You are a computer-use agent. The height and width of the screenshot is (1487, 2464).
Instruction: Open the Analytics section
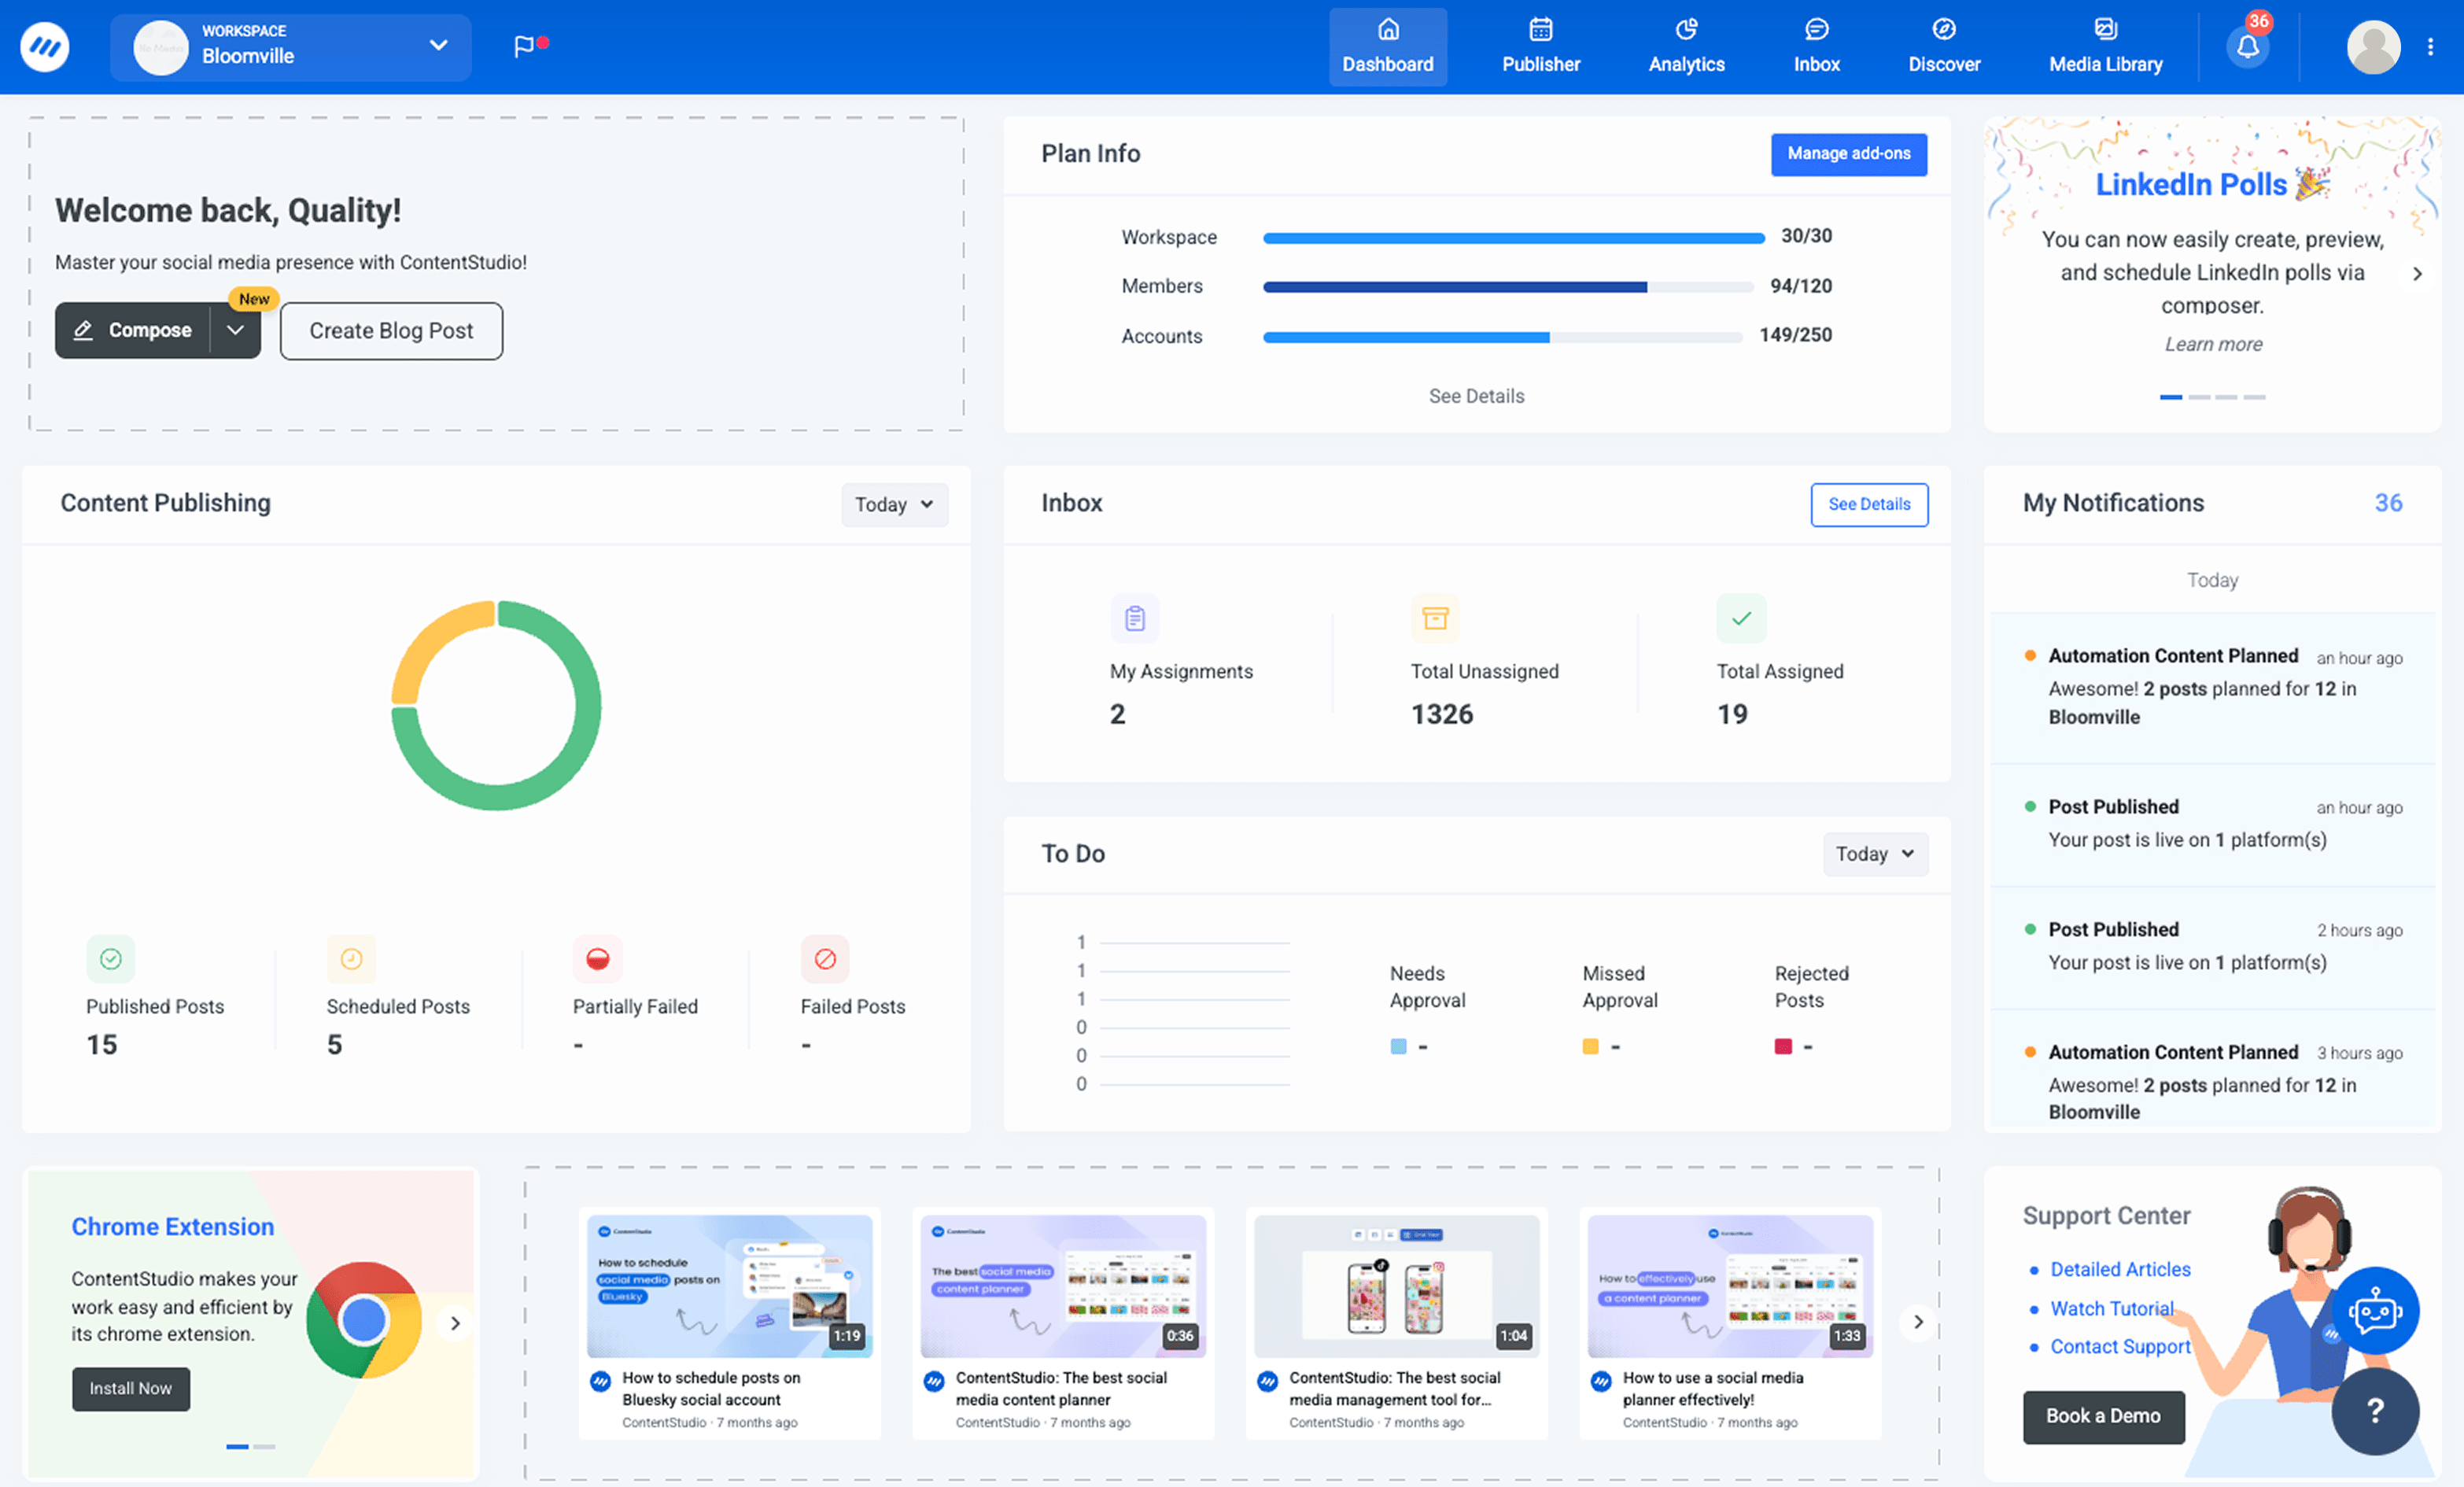tap(1686, 46)
